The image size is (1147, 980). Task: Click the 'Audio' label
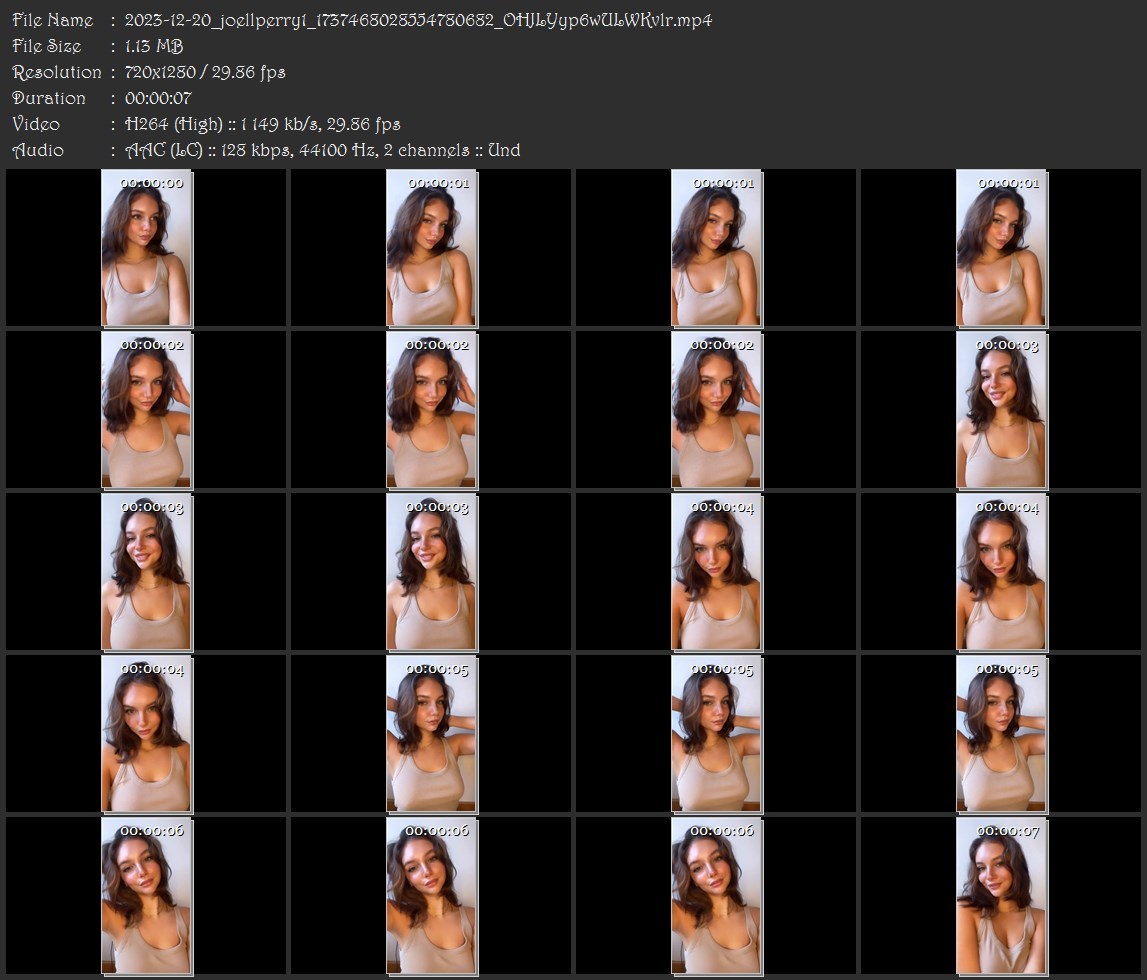[x=38, y=150]
